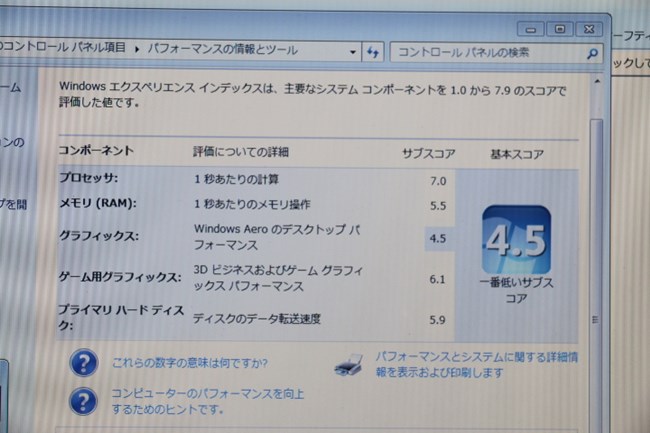Click the highlighted 4.5 graphics subscore
Image resolution: width=650 pixels, height=433 pixels.
click(x=438, y=239)
